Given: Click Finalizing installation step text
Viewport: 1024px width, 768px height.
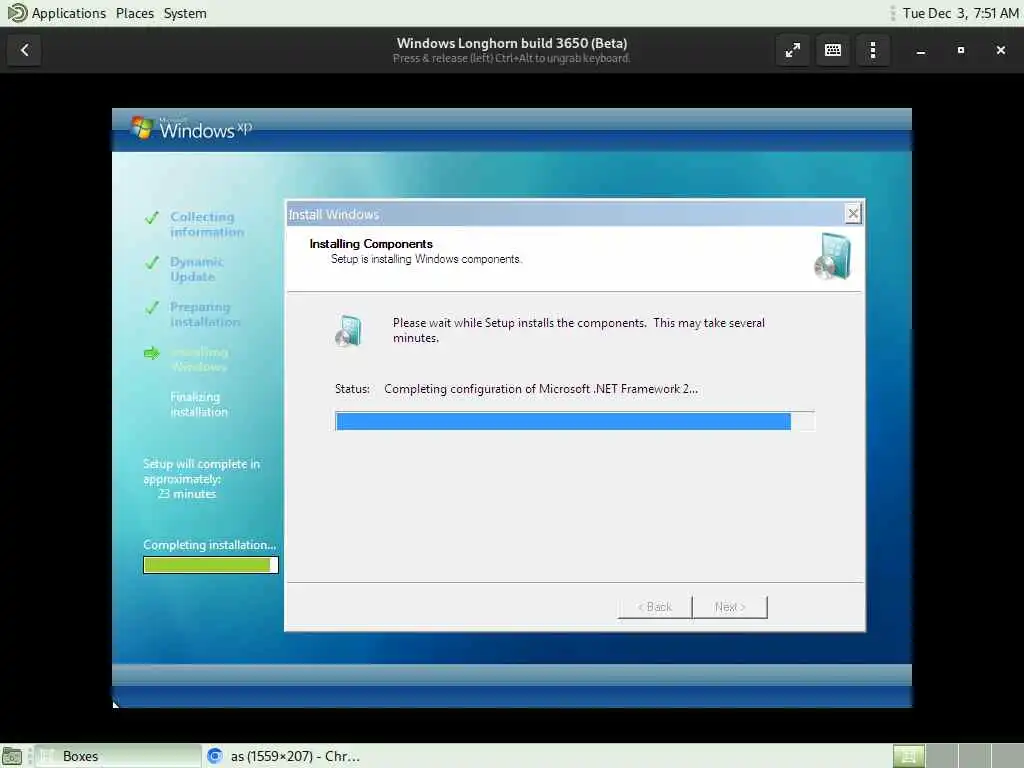Looking at the screenshot, I should tap(199, 404).
